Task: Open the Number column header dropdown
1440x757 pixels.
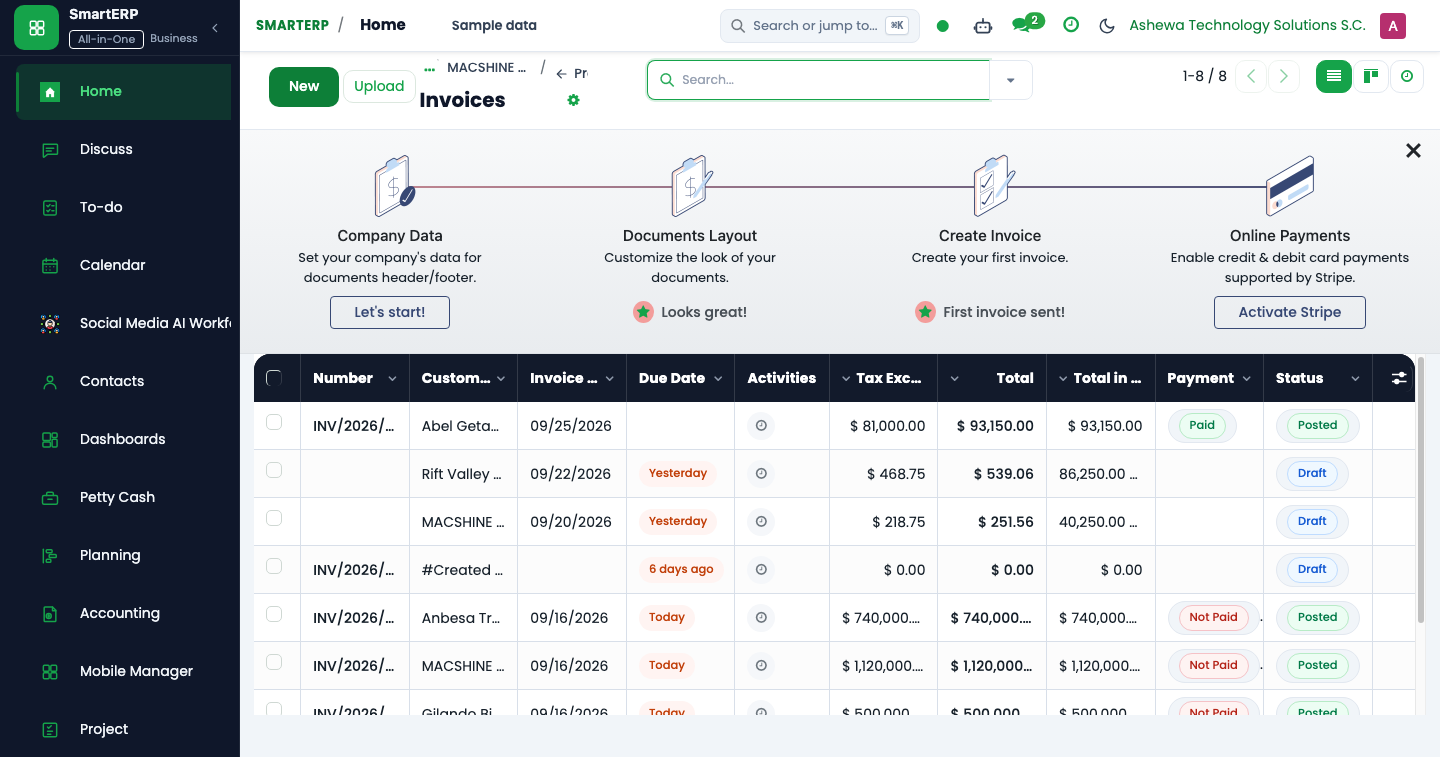Action: 392,379
